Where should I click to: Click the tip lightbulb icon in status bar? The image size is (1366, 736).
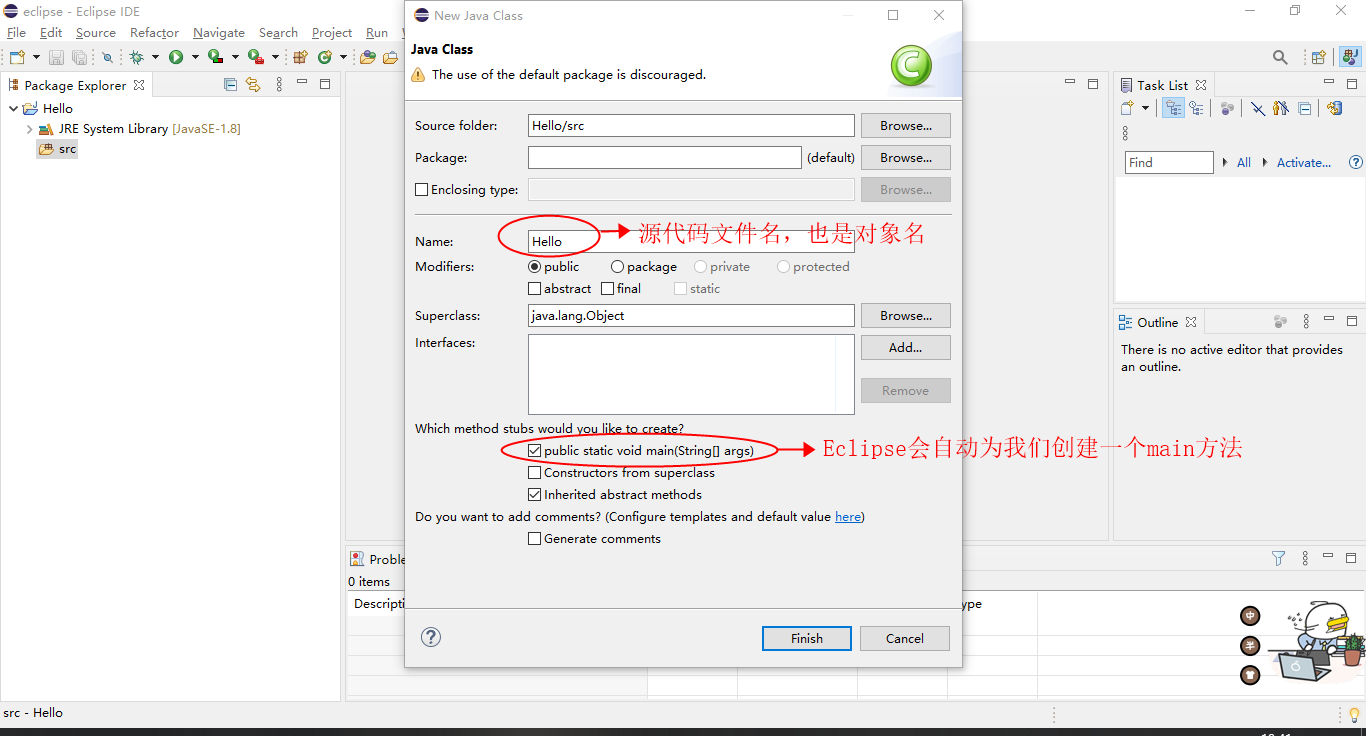[x=1355, y=715]
